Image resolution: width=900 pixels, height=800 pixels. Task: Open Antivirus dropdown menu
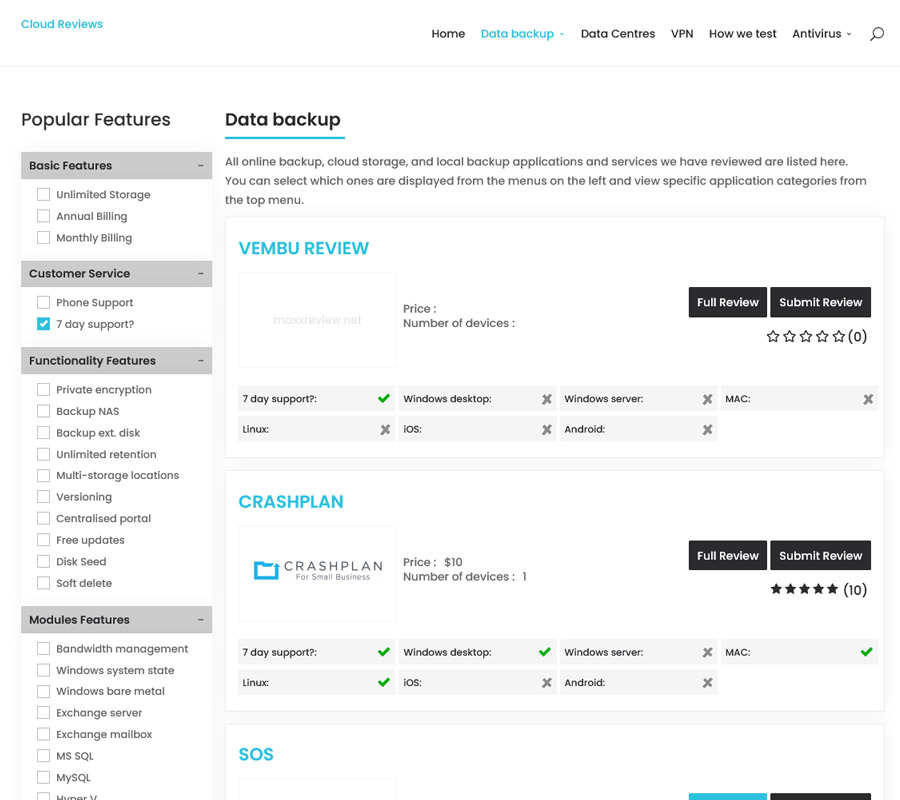pyautogui.click(x=821, y=34)
